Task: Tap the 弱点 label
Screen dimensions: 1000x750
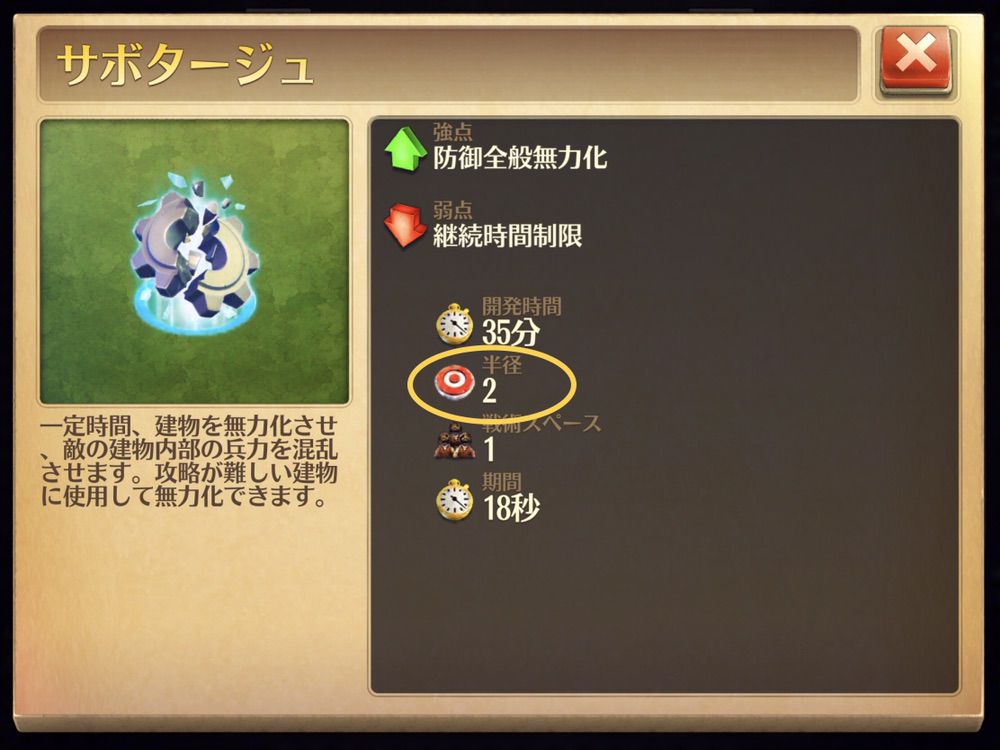Action: click(x=453, y=210)
